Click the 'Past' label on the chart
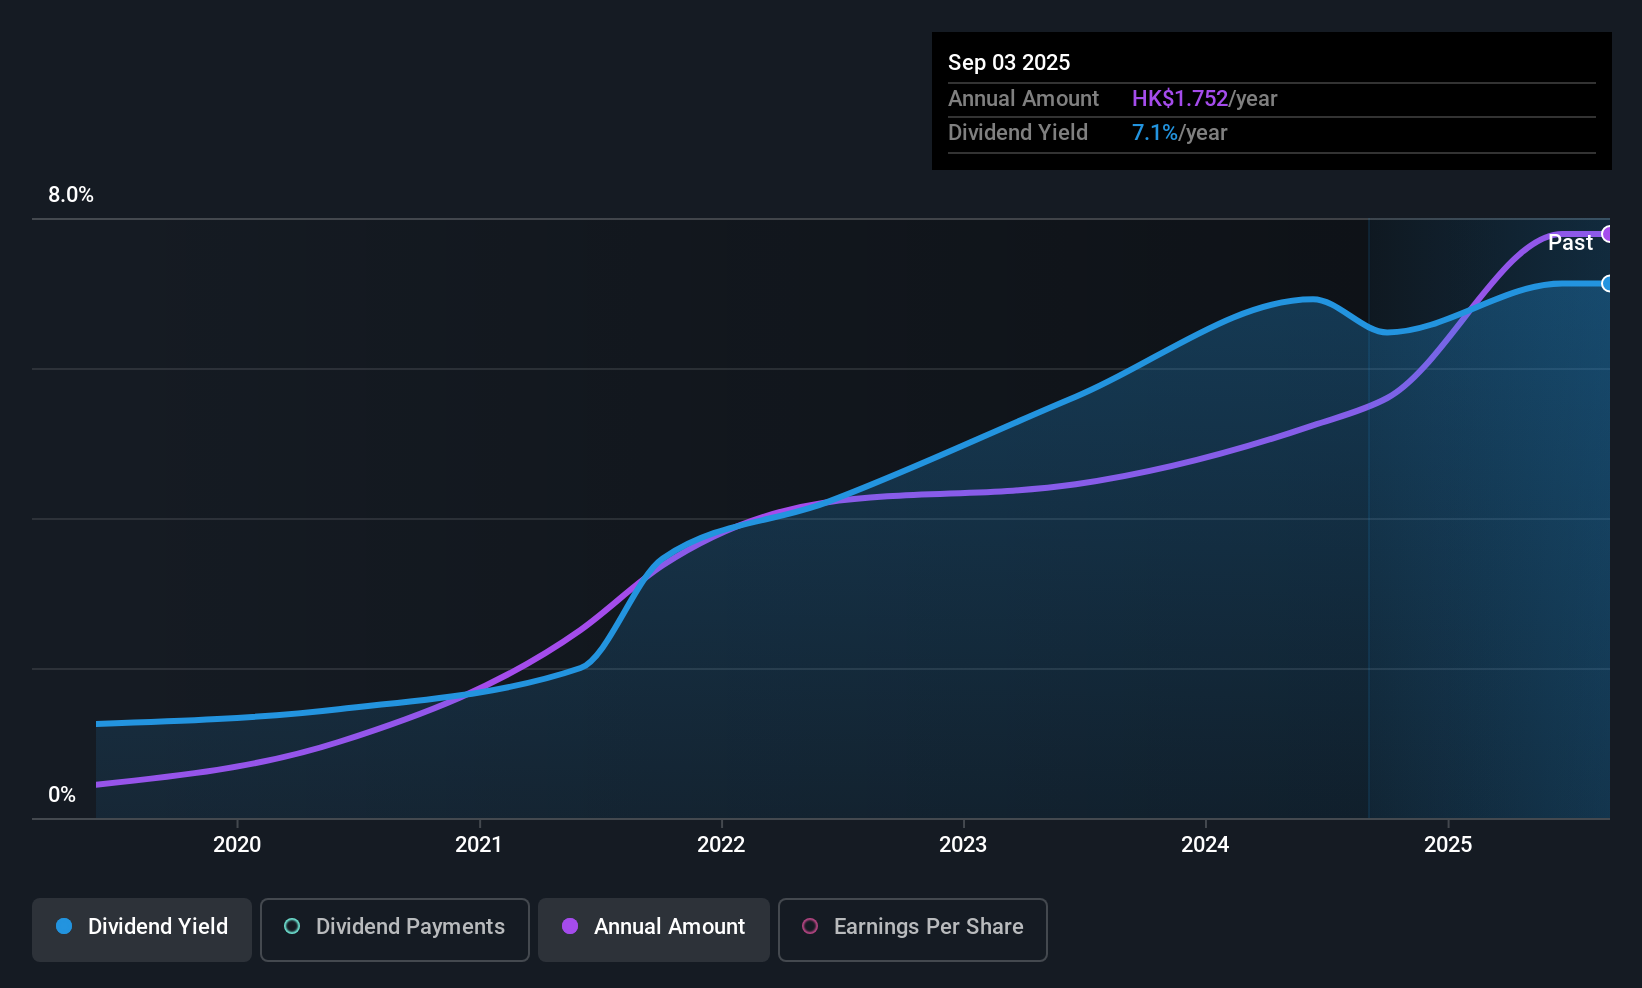The width and height of the screenshot is (1642, 988). point(1570,242)
